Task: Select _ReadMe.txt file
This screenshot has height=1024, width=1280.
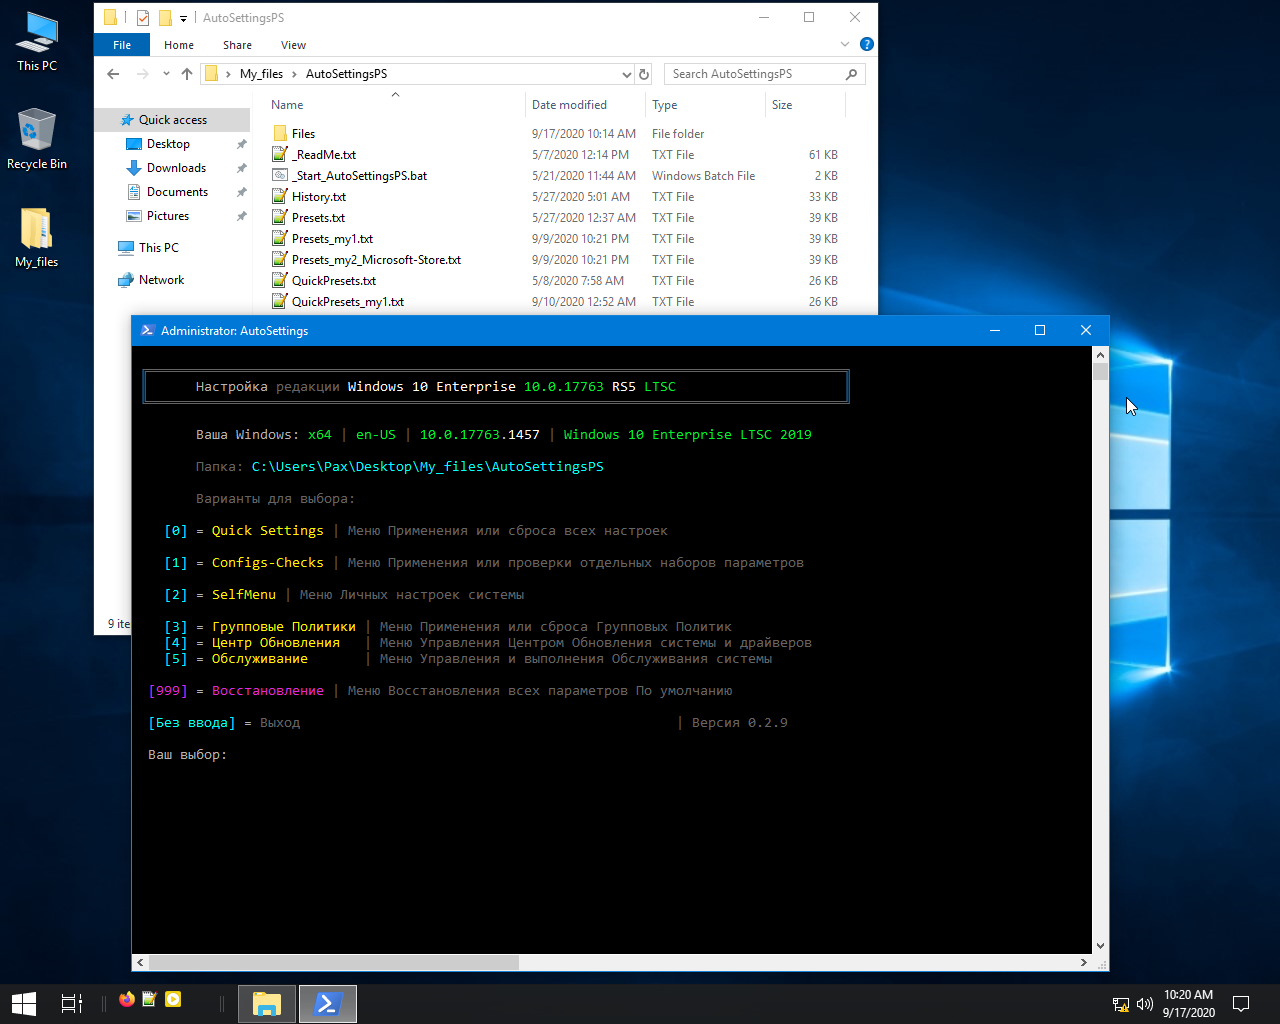Action: (323, 155)
